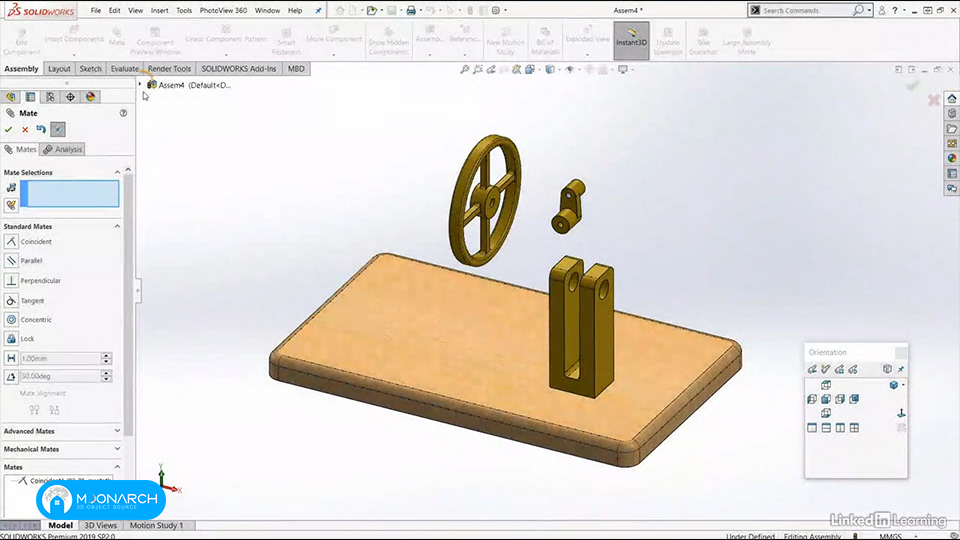Open the PhotoView 360 menu
The width and height of the screenshot is (960, 540).
click(x=223, y=10)
